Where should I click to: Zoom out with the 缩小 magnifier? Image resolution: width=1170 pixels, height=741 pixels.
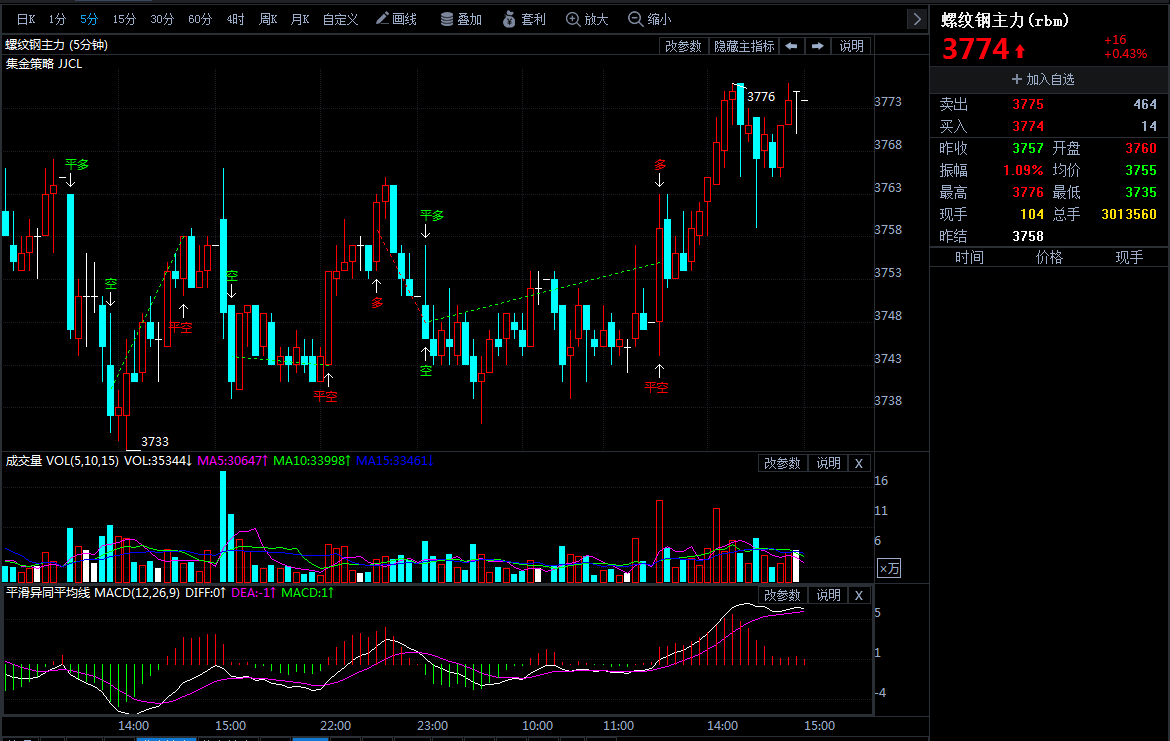tap(649, 19)
